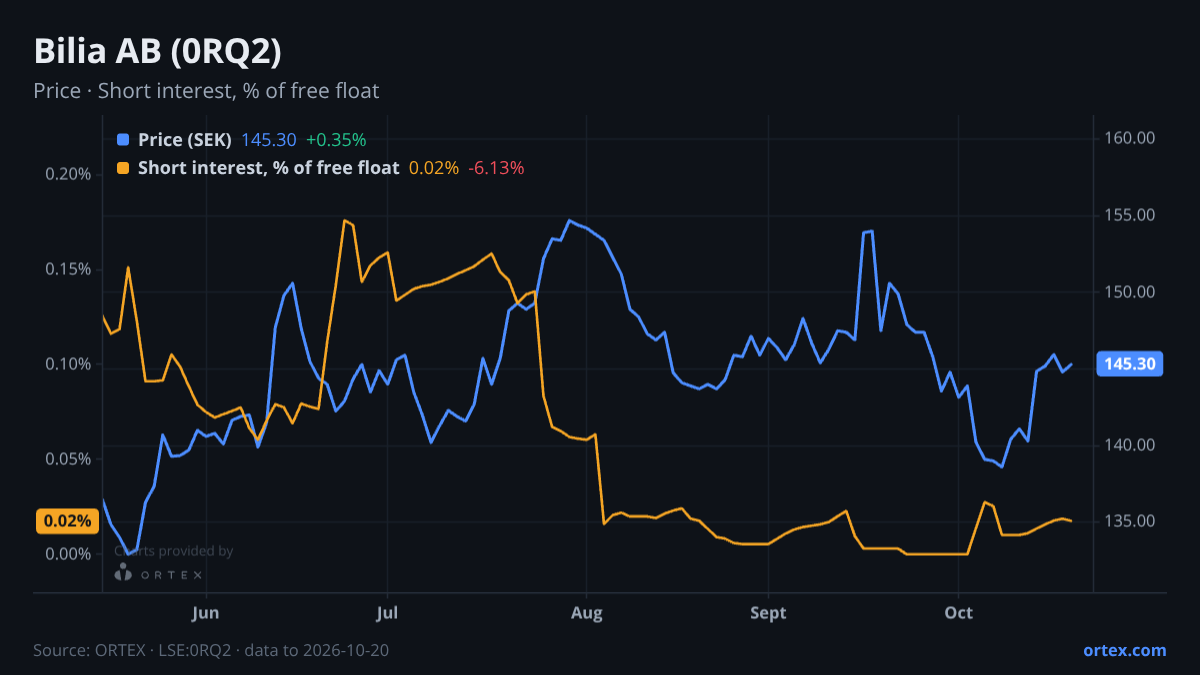Screen dimensions: 1200x675
Task: Click the 155.00 right axis label
Action: [1130, 215]
